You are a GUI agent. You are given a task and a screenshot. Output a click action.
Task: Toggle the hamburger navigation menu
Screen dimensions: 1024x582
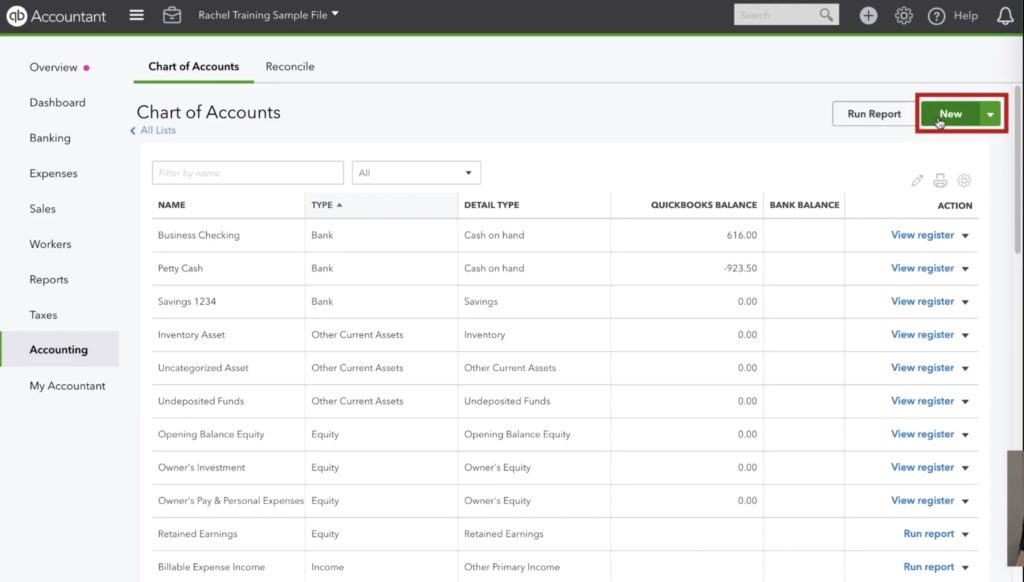(136, 14)
